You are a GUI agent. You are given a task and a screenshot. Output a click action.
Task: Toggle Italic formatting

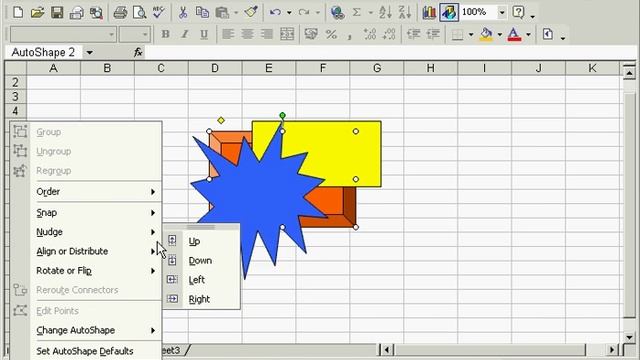(184, 34)
